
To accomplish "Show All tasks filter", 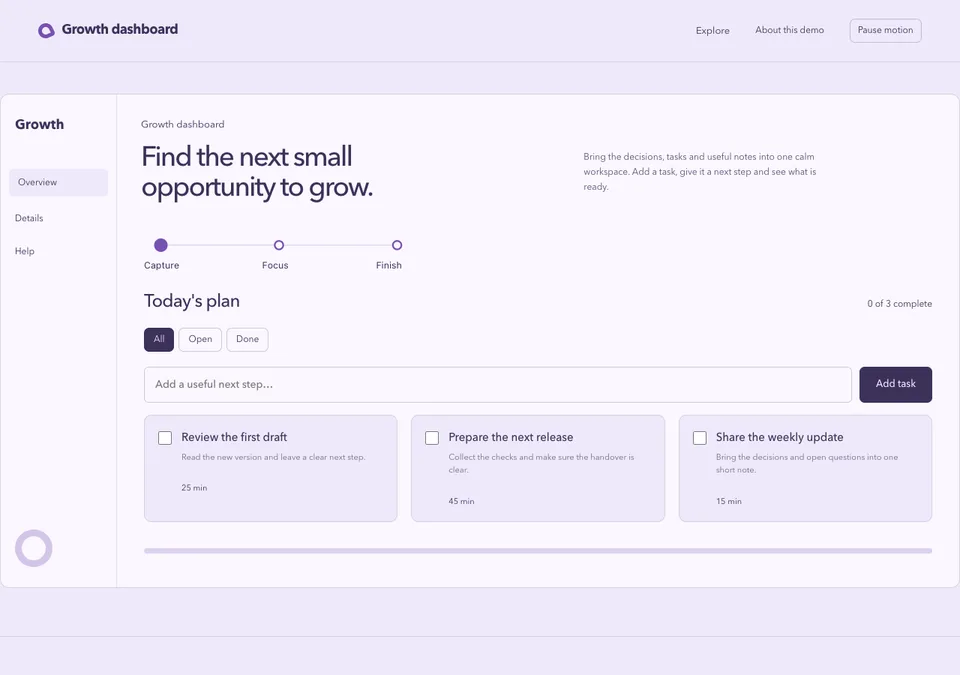I will pos(159,339).
